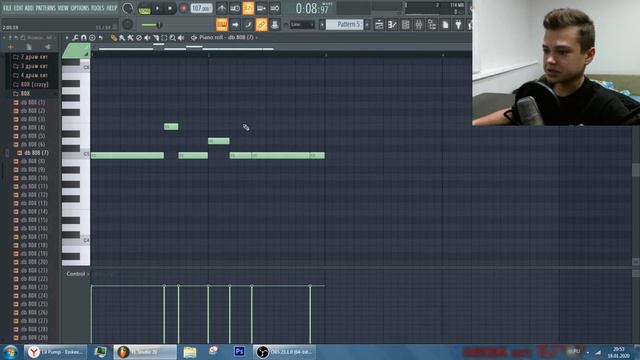This screenshot has width=640, height=360.
Task: Open the PATTERNS menu
Action: click(x=45, y=8)
